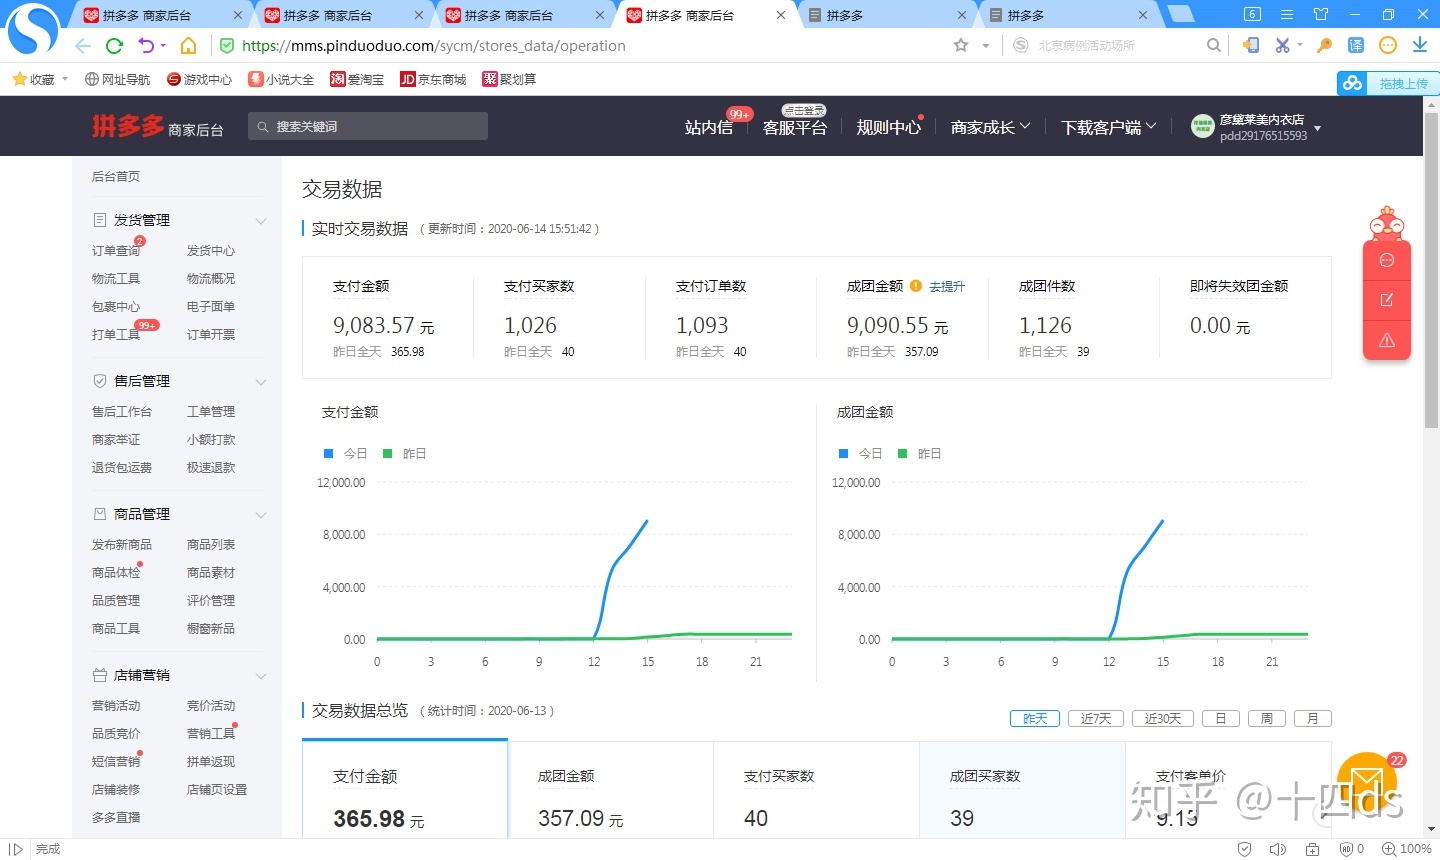Select the 近30天 time range
This screenshot has width=1440, height=860.
click(1163, 718)
